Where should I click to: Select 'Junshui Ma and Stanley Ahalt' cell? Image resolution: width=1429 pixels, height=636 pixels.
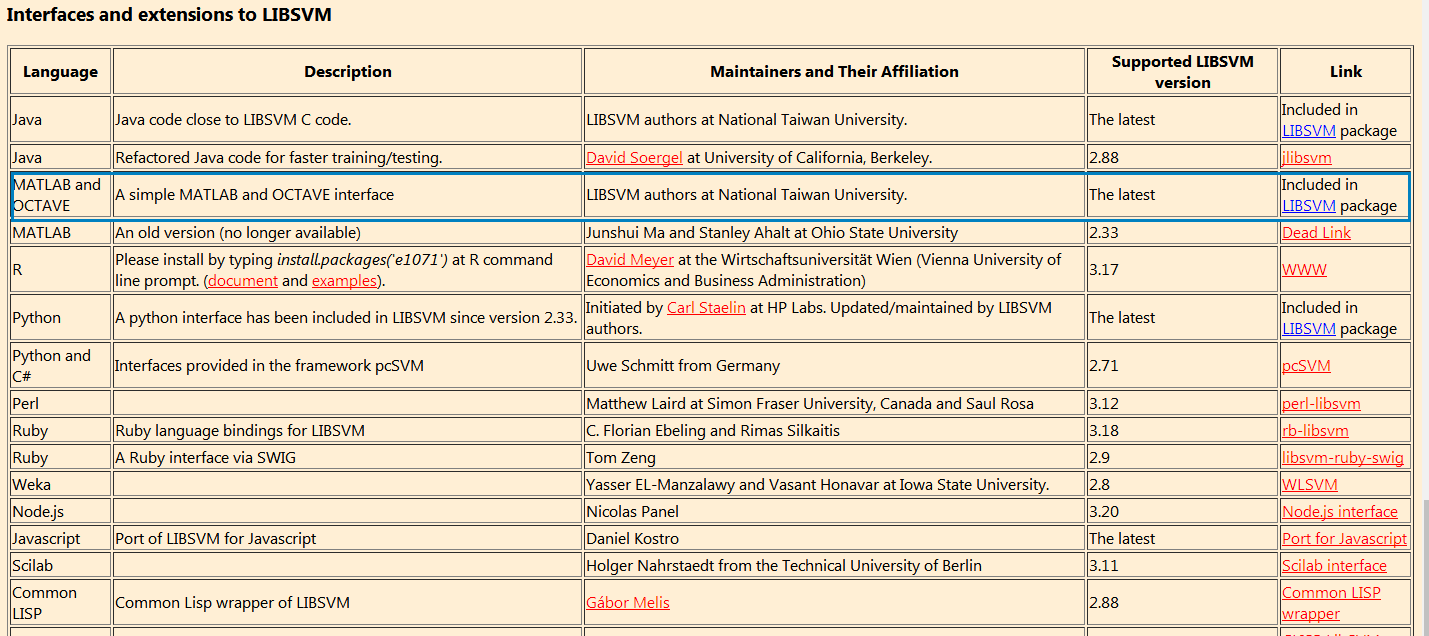[834, 232]
